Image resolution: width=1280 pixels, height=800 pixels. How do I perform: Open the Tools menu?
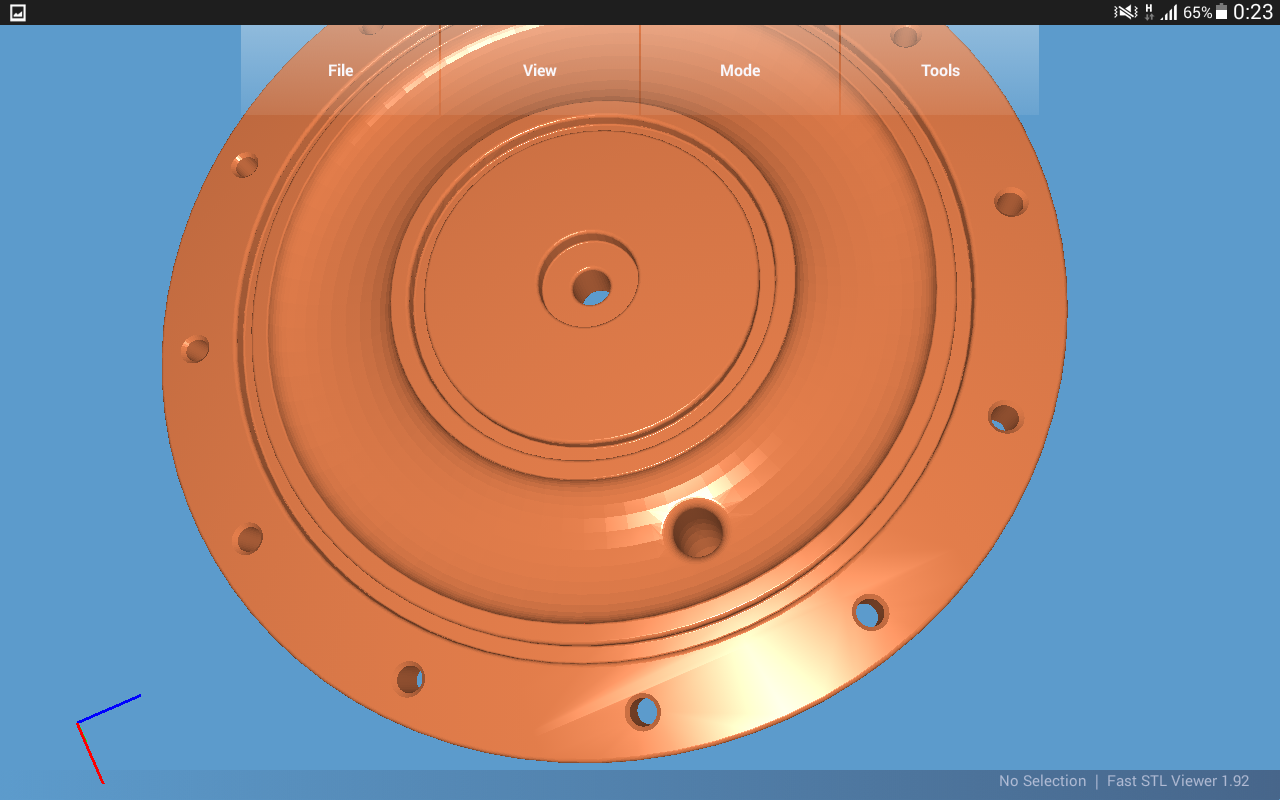[x=940, y=71]
